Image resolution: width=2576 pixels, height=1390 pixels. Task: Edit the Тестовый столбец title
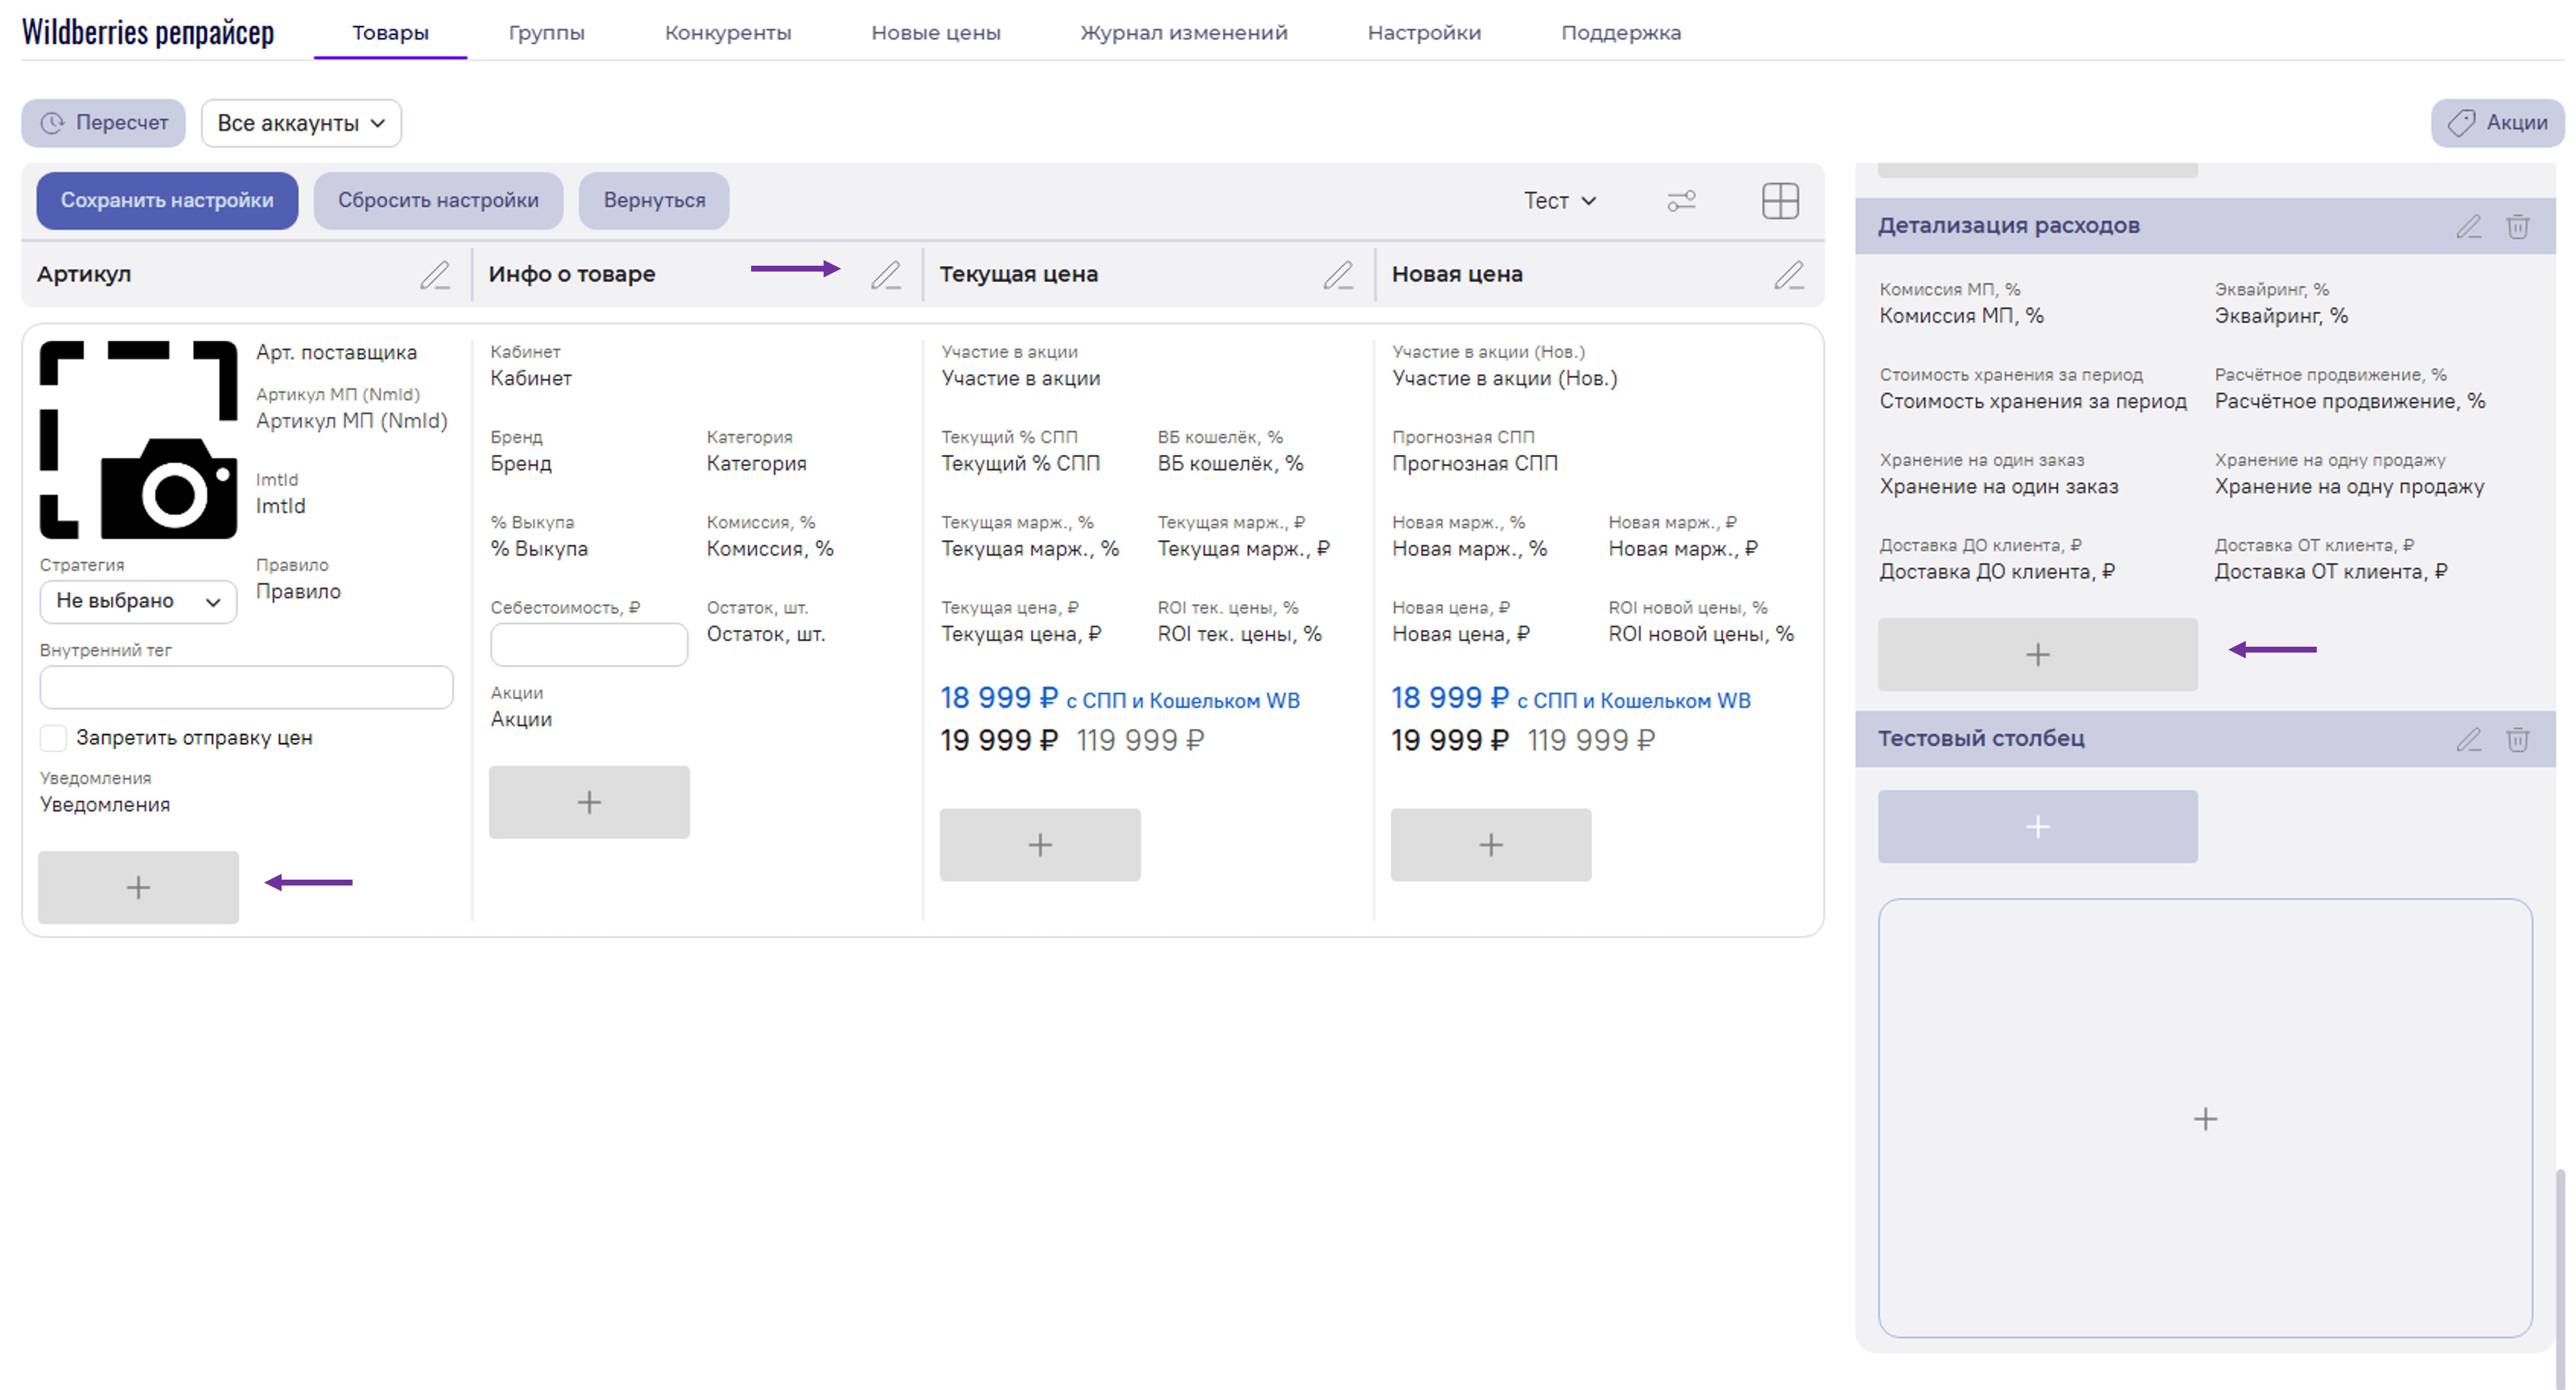tap(2469, 740)
